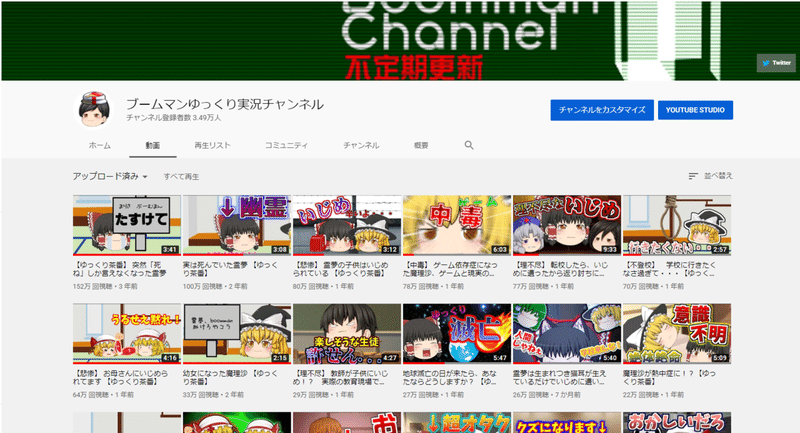Click title 【不登校】学校に行きたくなさ過ぎて
The image size is (800, 433).
tap(670, 269)
